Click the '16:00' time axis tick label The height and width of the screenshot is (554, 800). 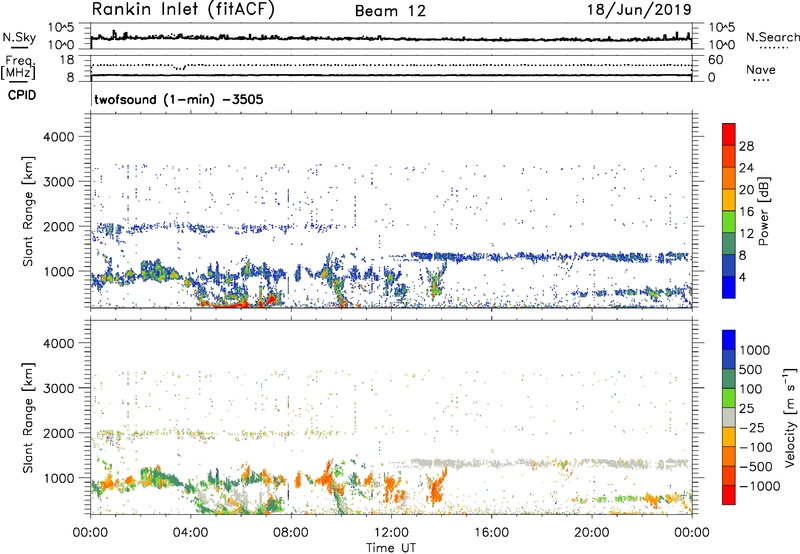(491, 533)
